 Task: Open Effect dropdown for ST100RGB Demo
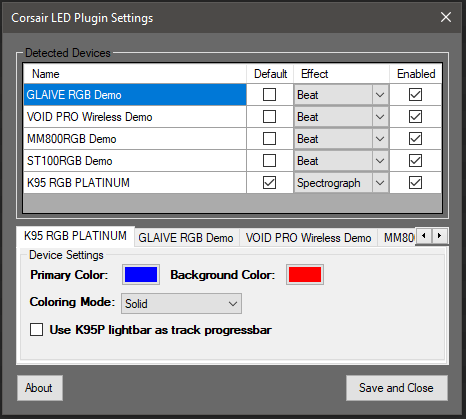(341, 161)
